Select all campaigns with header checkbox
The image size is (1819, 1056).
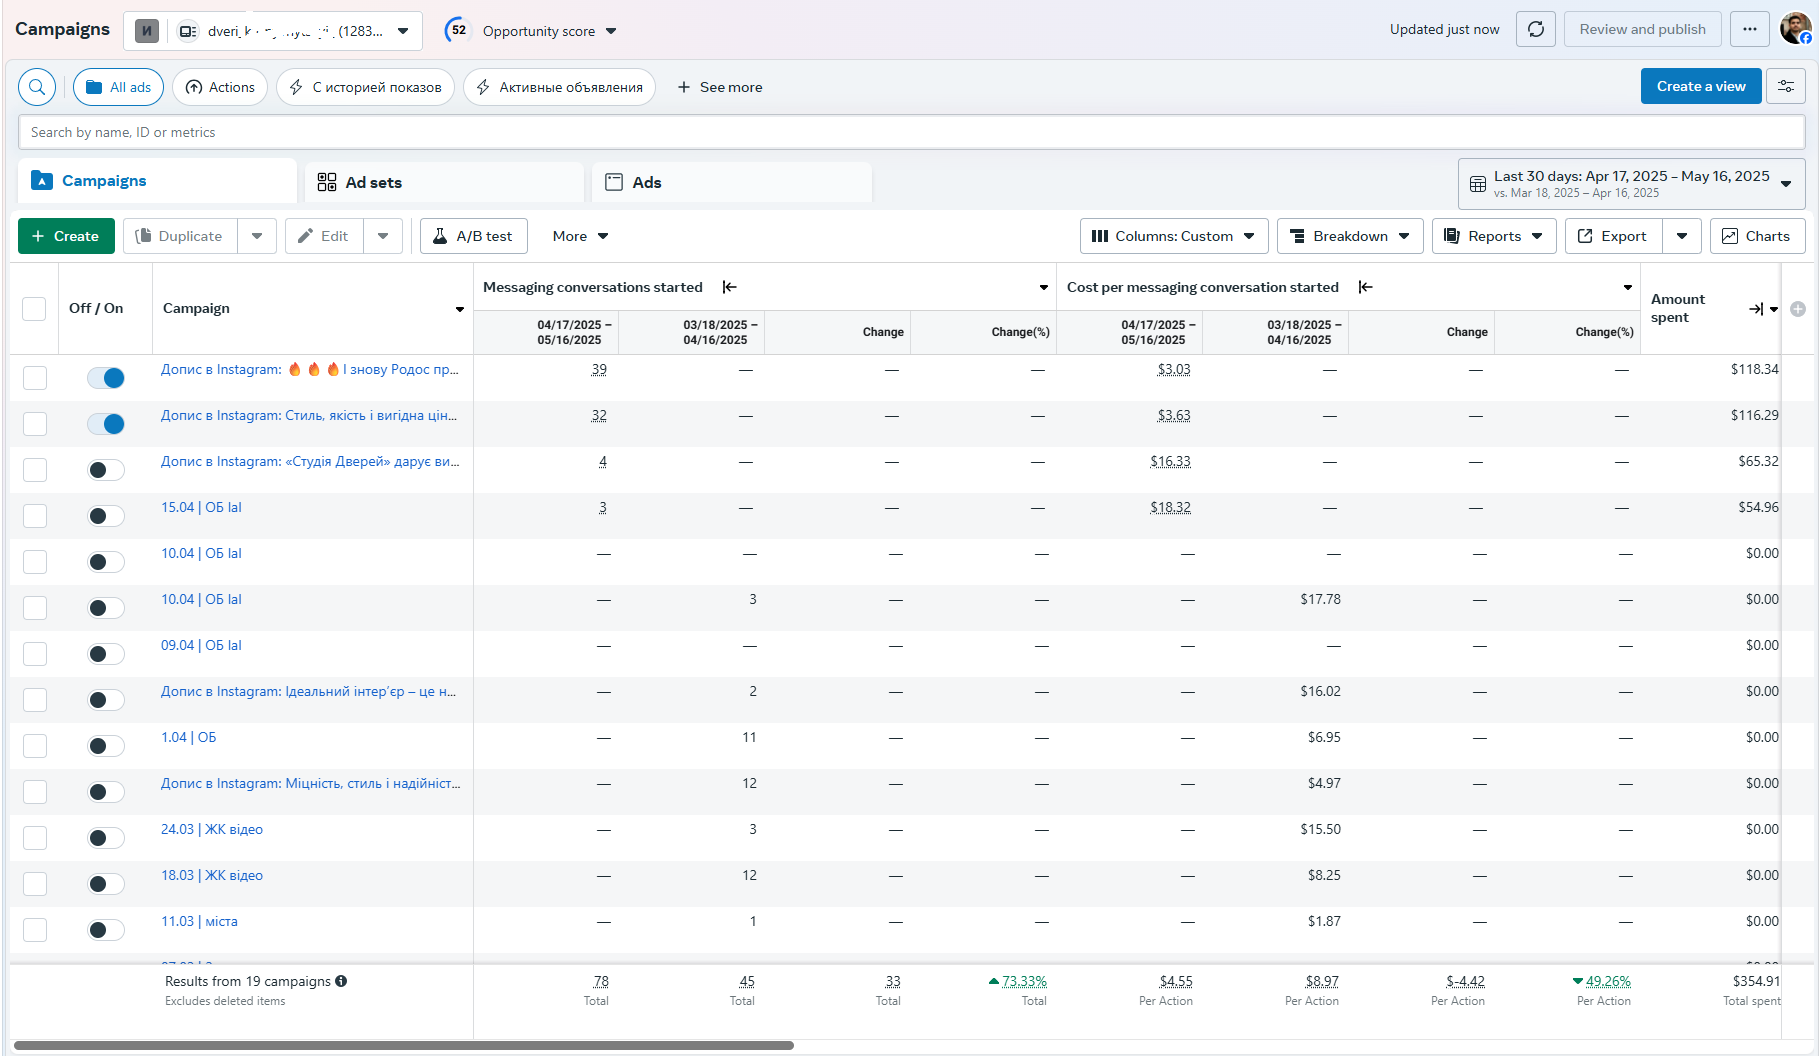(x=34, y=309)
